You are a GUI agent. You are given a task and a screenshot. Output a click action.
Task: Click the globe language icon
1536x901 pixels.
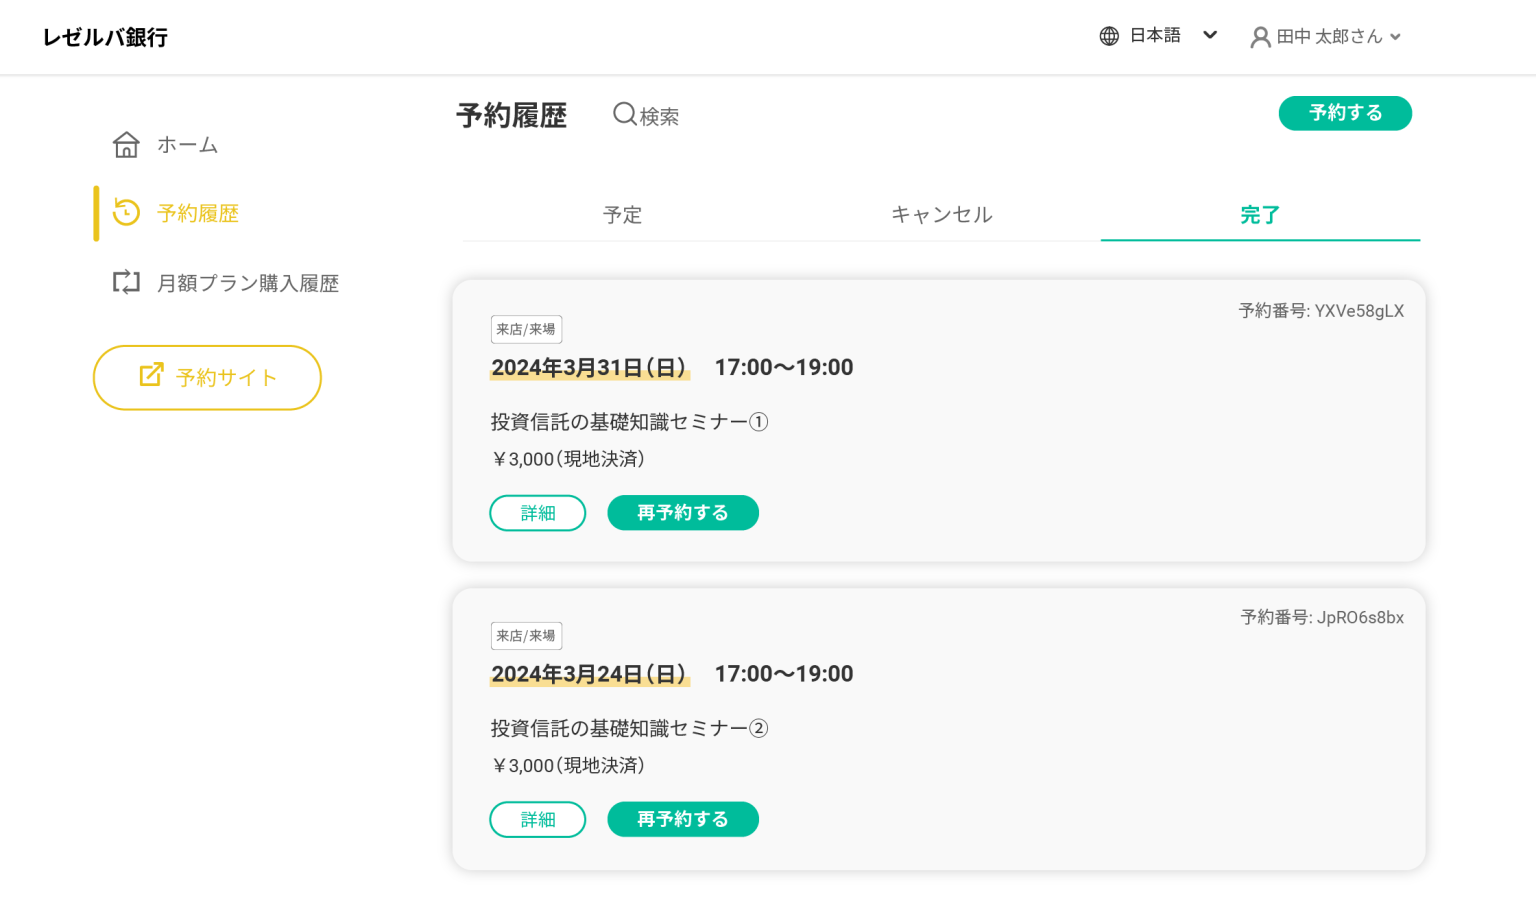(1109, 36)
